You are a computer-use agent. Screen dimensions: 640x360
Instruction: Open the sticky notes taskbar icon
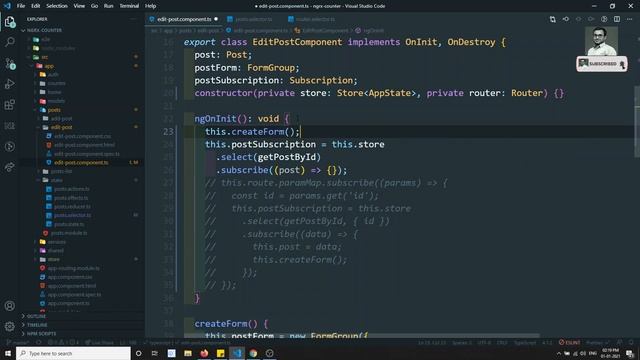(221, 353)
